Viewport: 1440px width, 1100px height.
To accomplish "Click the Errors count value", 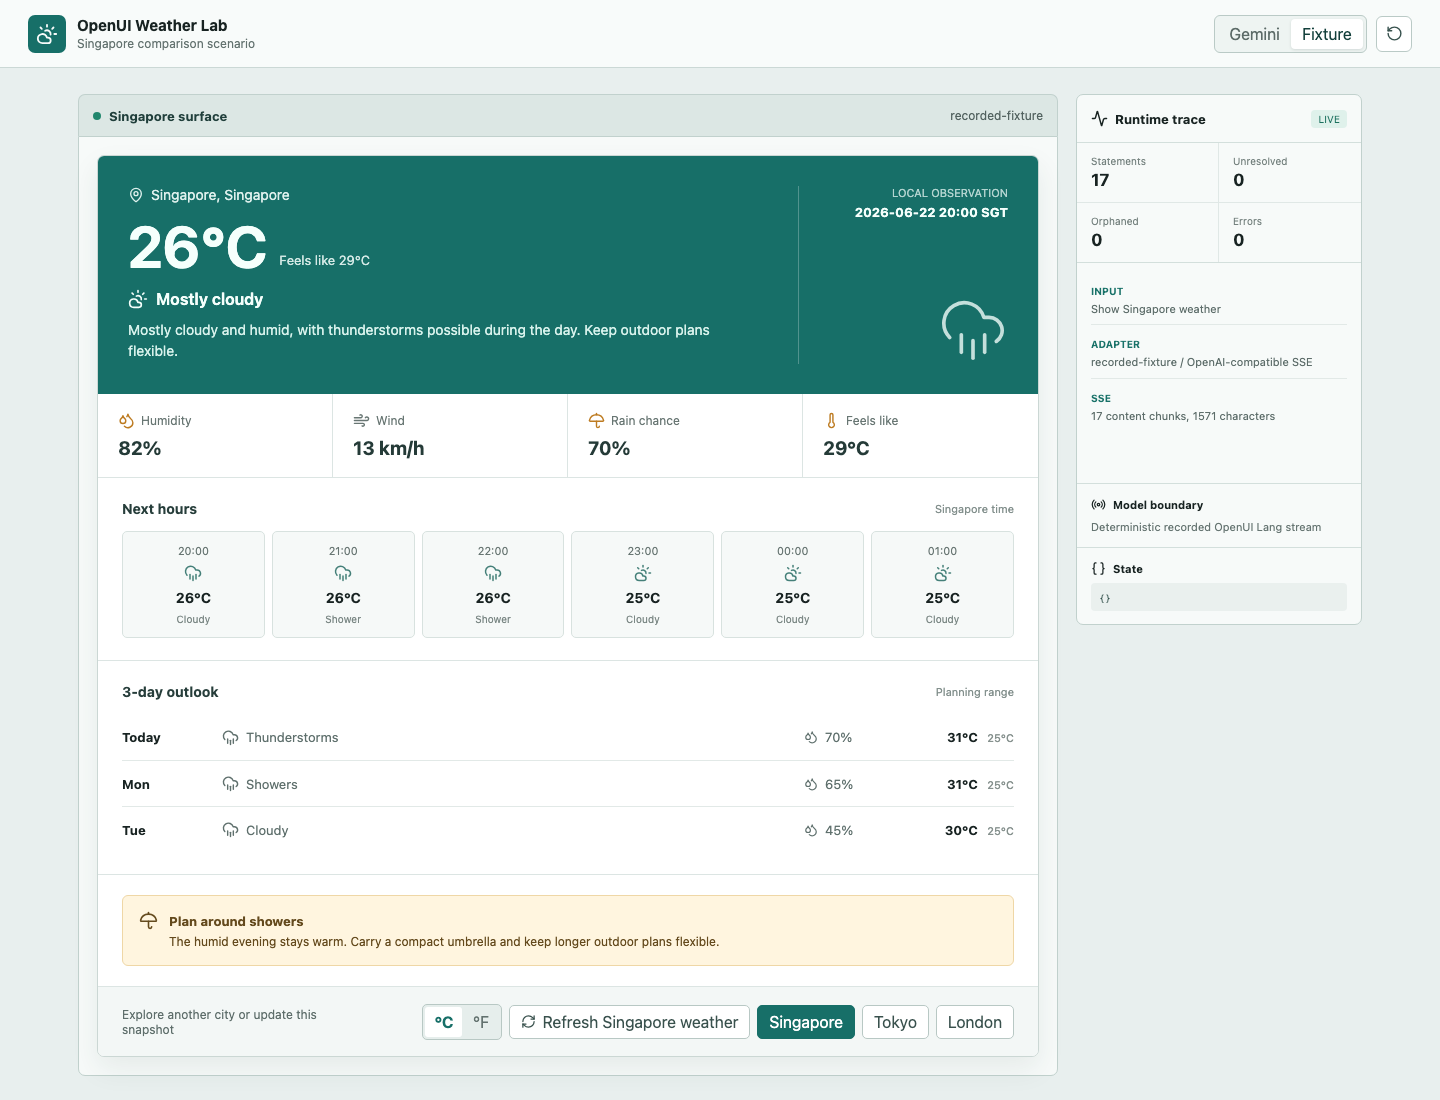I will coord(1239,240).
